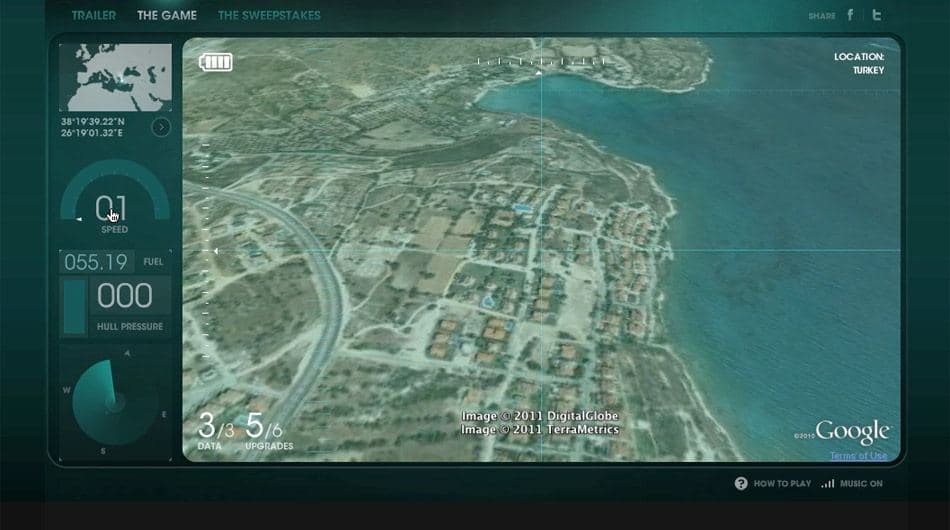The image size is (950, 530).
Task: Click the fuel readout 055.19
Action: pos(96,262)
